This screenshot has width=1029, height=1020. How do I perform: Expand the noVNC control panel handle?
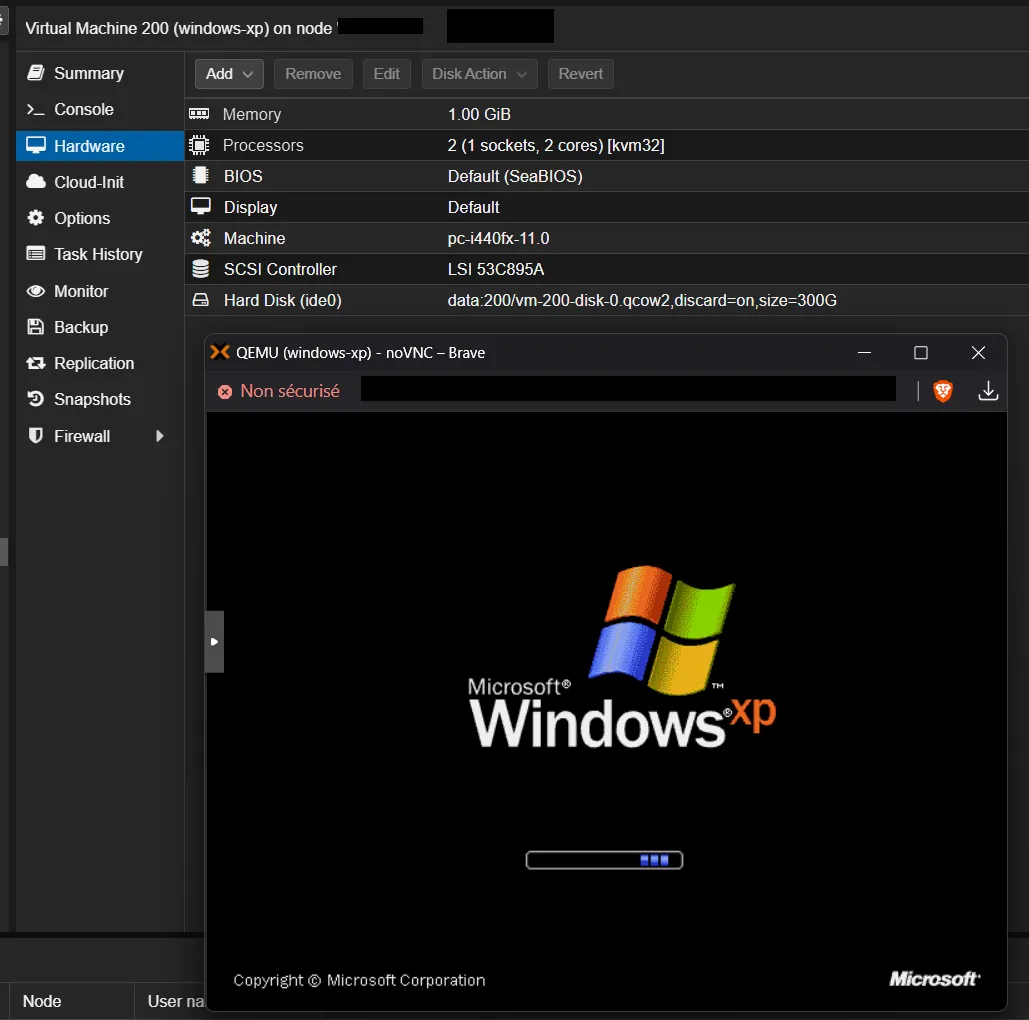(215, 641)
